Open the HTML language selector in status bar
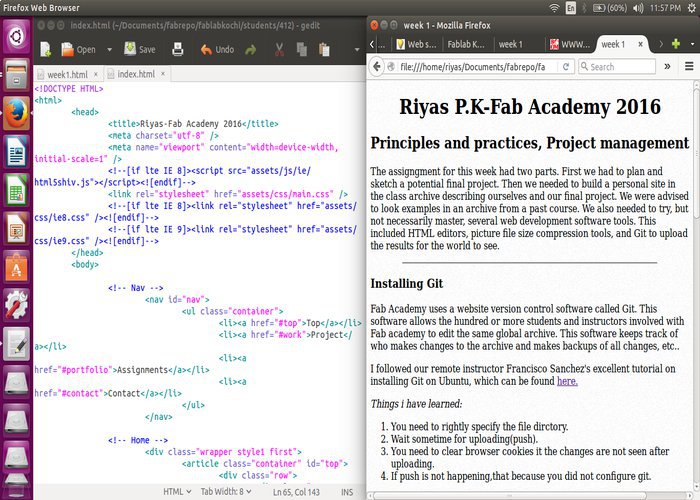The height and width of the screenshot is (500, 700). point(177,492)
